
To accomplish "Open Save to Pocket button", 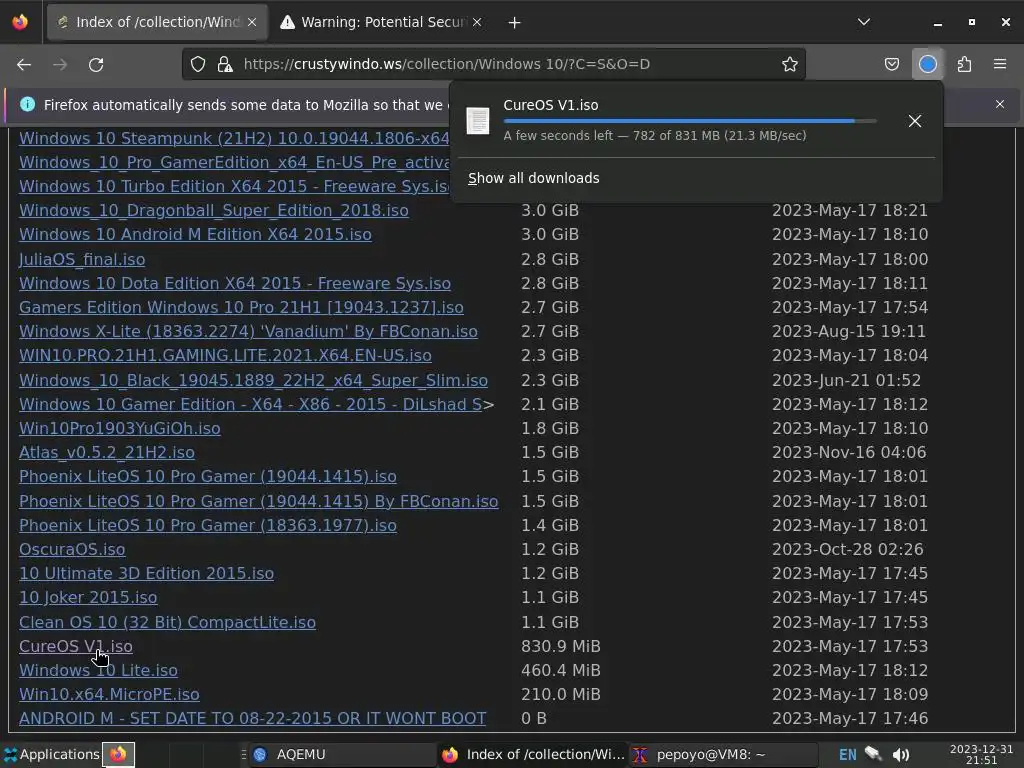I will point(891,64).
